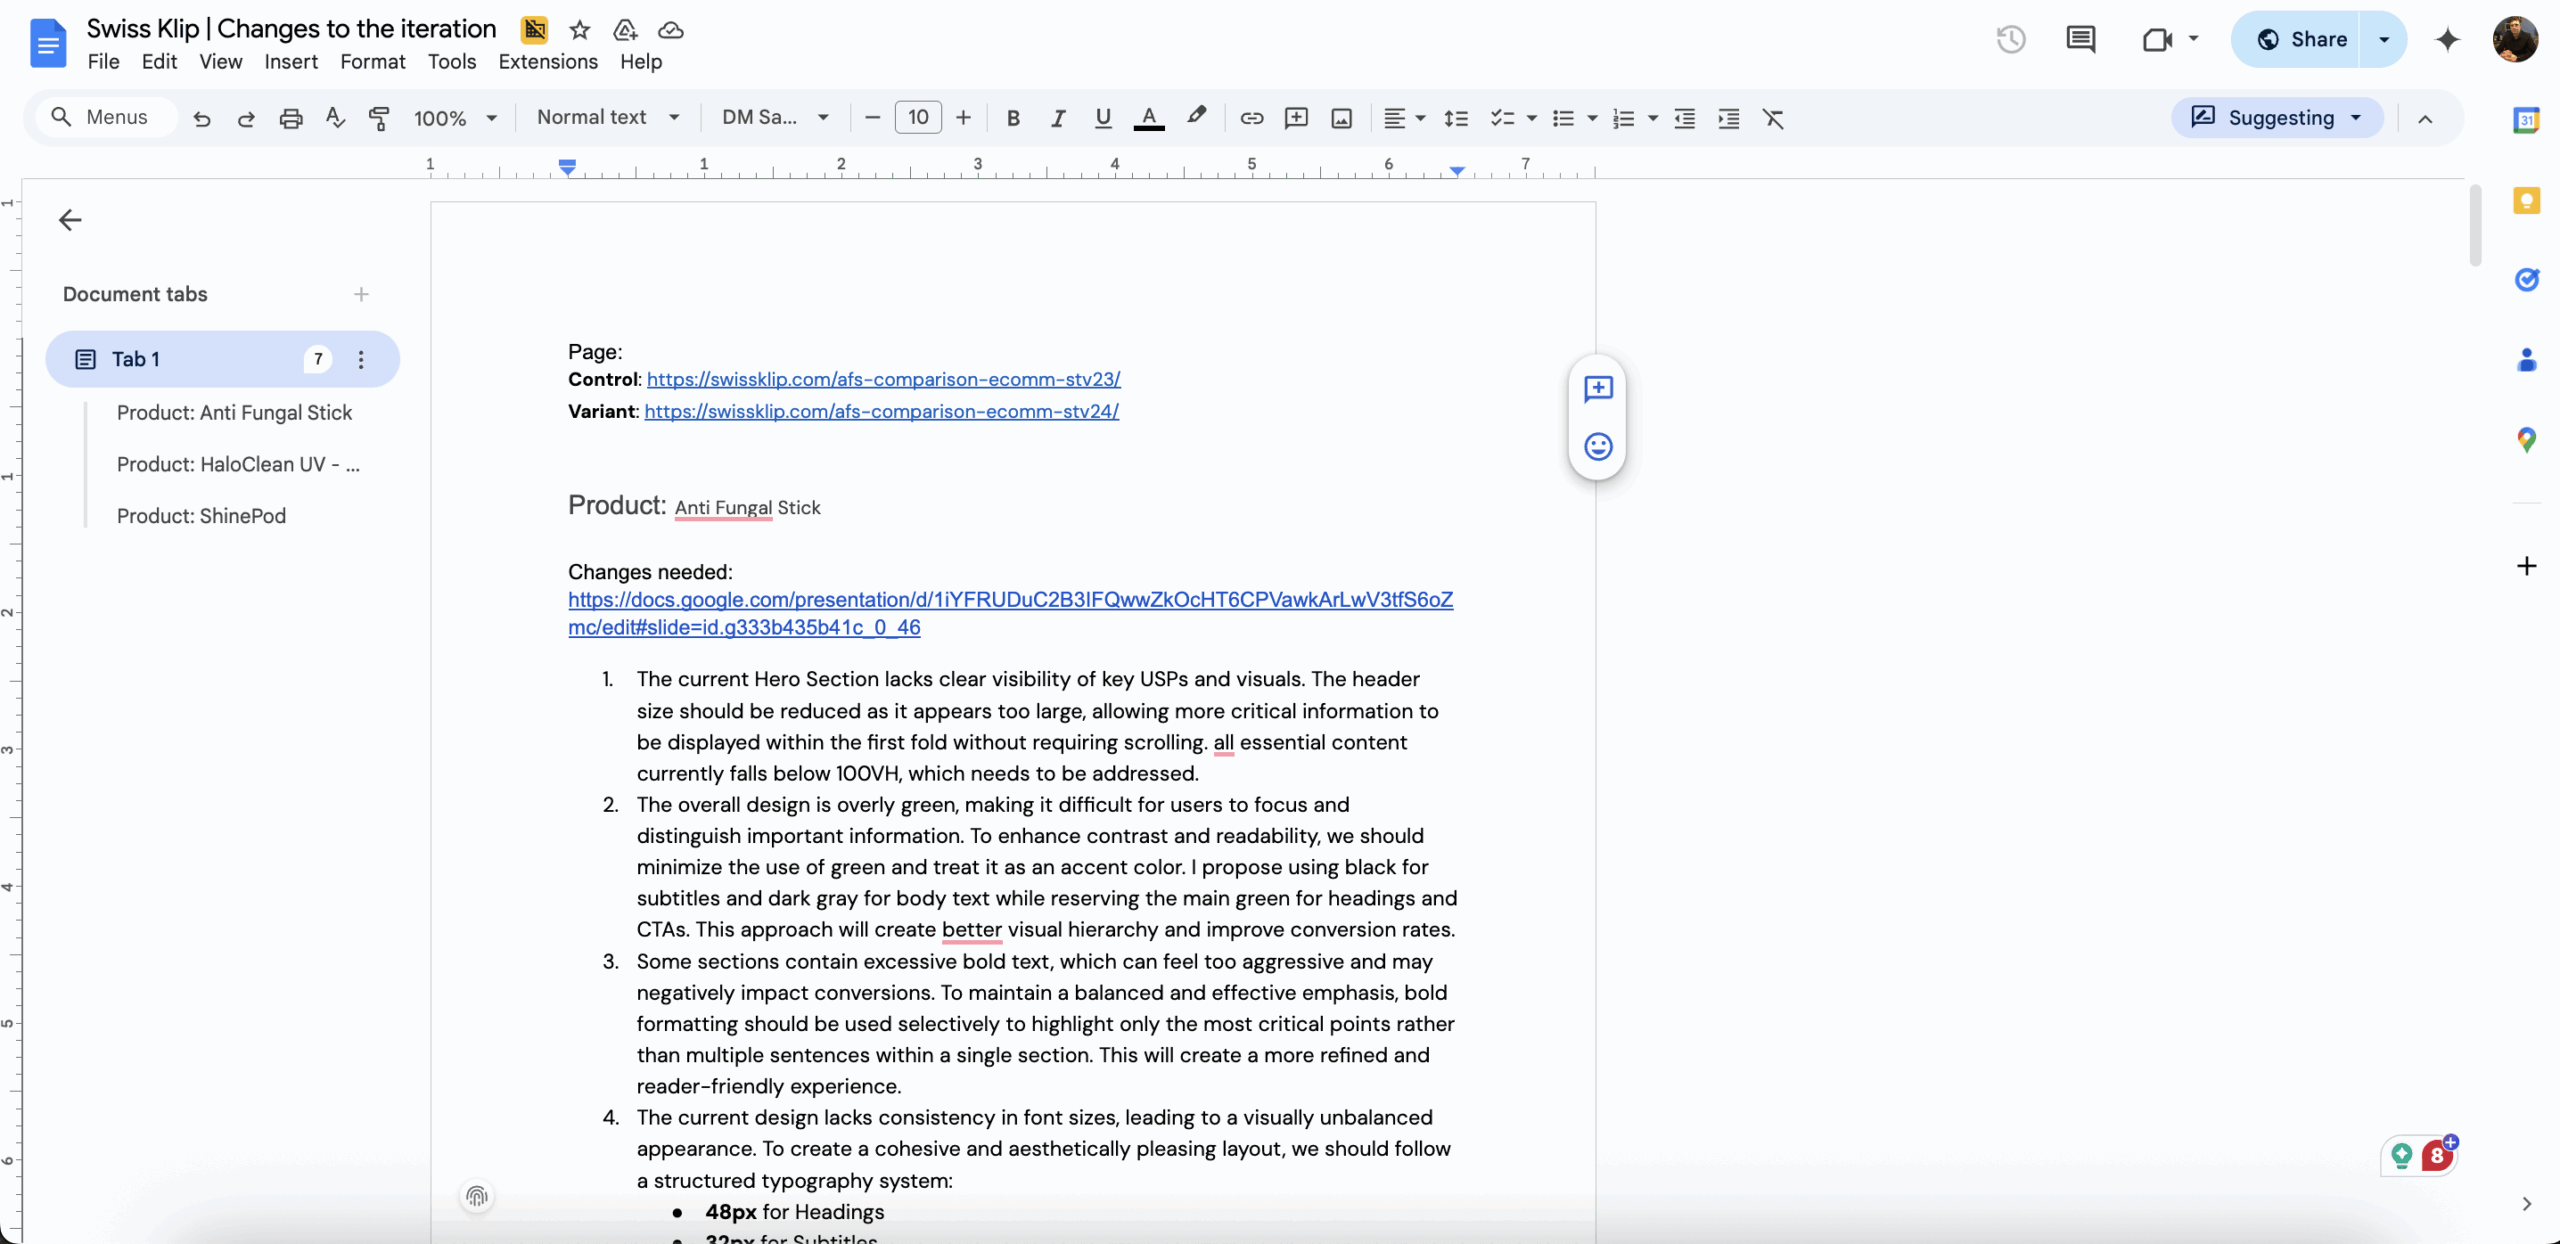Move document using the folder icon
The image size is (2560, 1244).
[x=625, y=30]
